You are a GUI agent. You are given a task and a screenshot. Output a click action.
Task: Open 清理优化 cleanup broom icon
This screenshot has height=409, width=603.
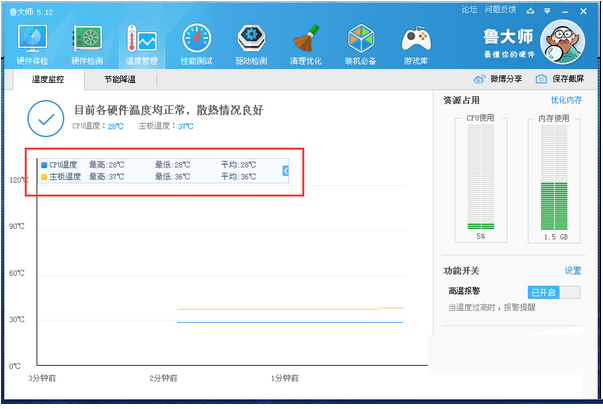coord(306,45)
